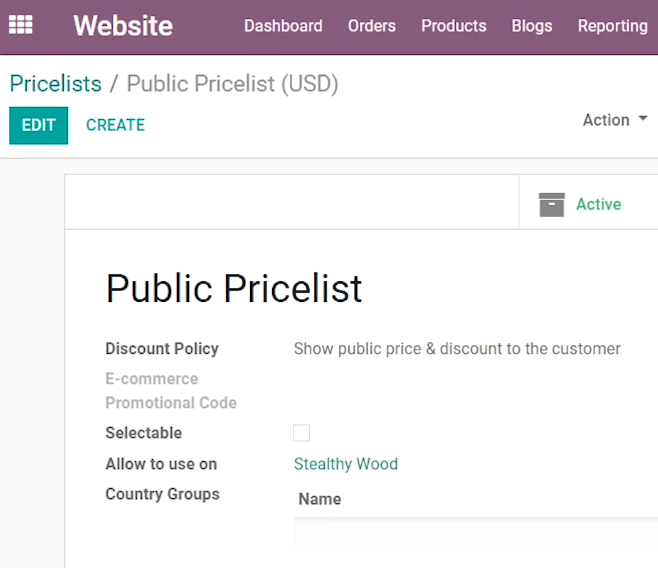Click the Public Pricelist title text
658x568 pixels.
234,288
